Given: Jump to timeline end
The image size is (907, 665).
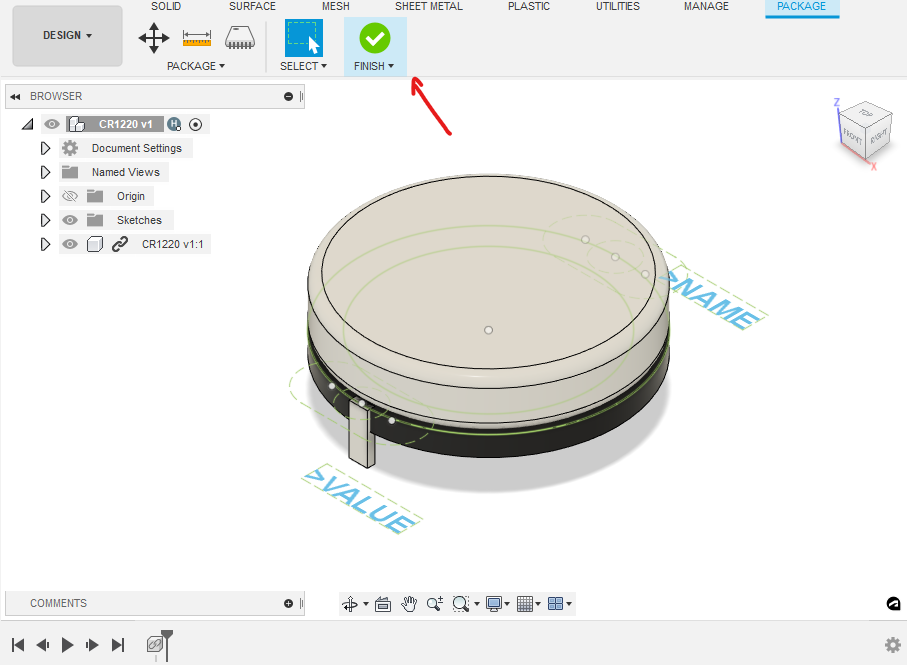Looking at the screenshot, I should (117, 645).
